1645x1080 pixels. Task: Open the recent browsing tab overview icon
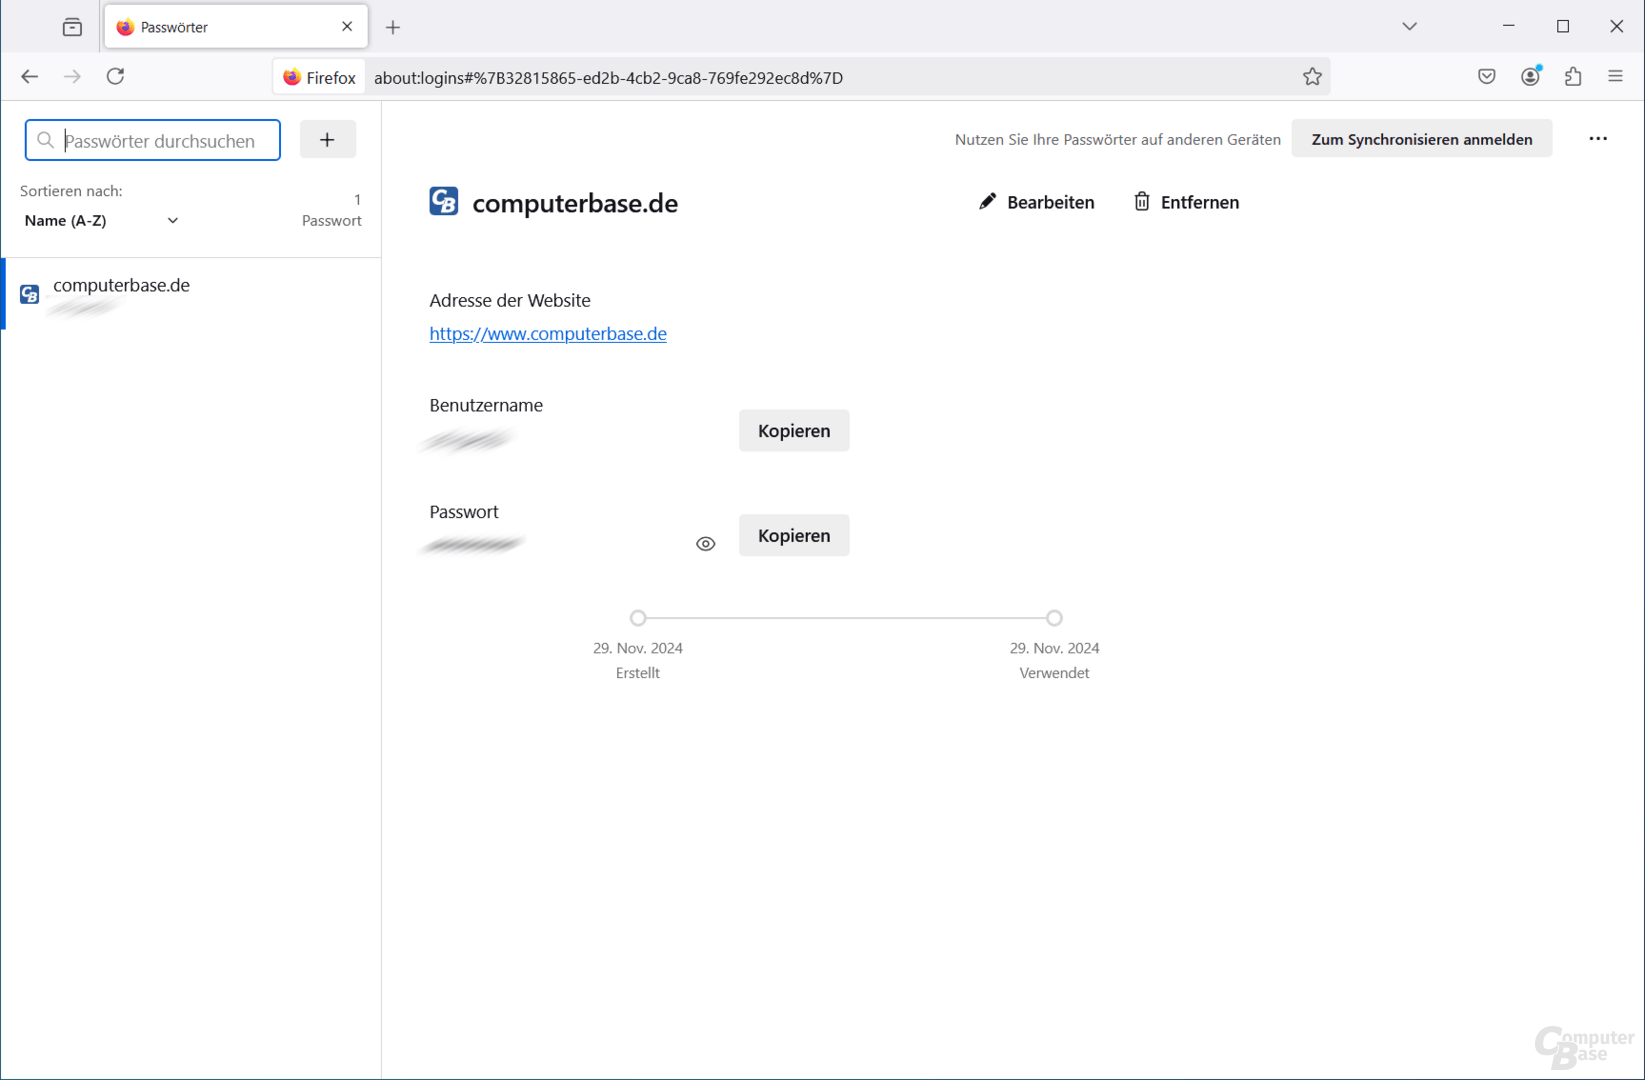point(72,27)
